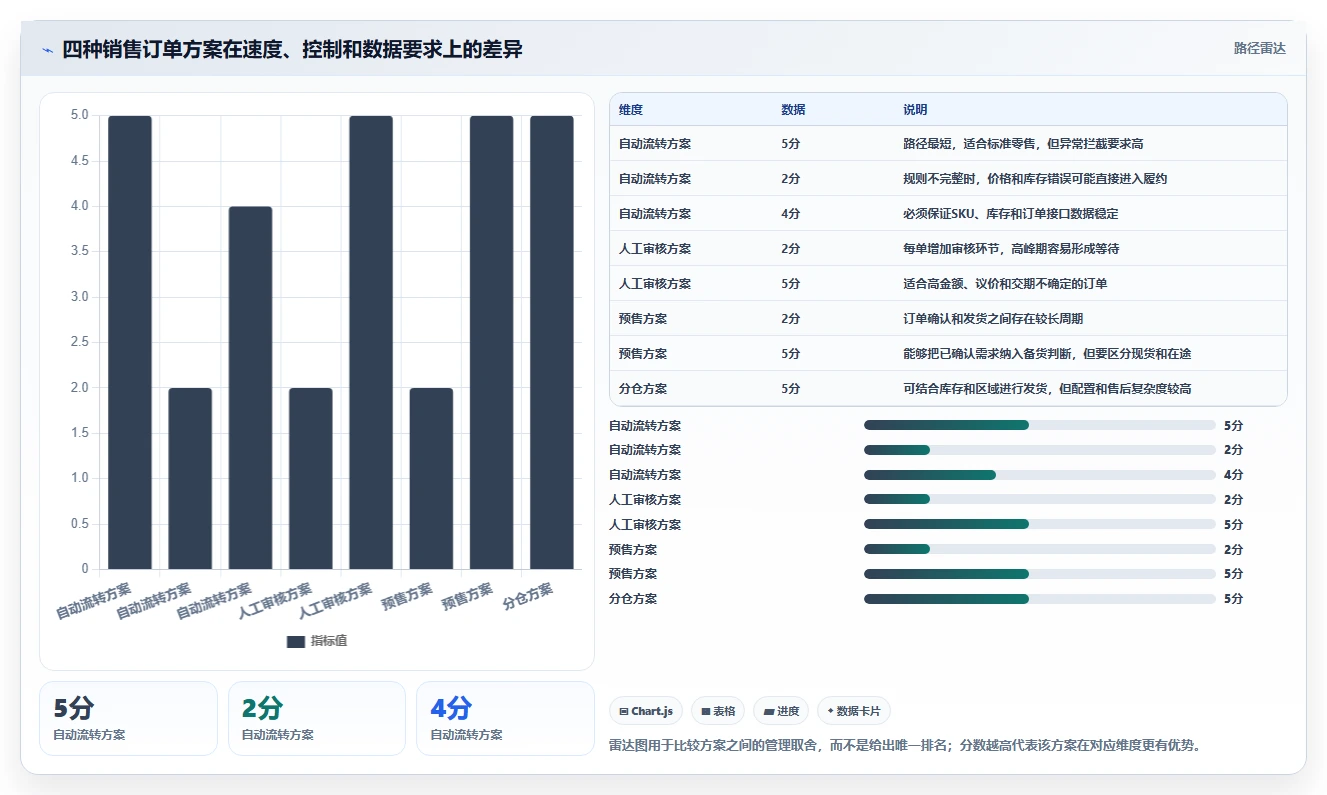The height and width of the screenshot is (795, 1327).
Task: Click table cell 订单确认和发货之间存在较长周期
Action: pyautogui.click(x=993, y=319)
